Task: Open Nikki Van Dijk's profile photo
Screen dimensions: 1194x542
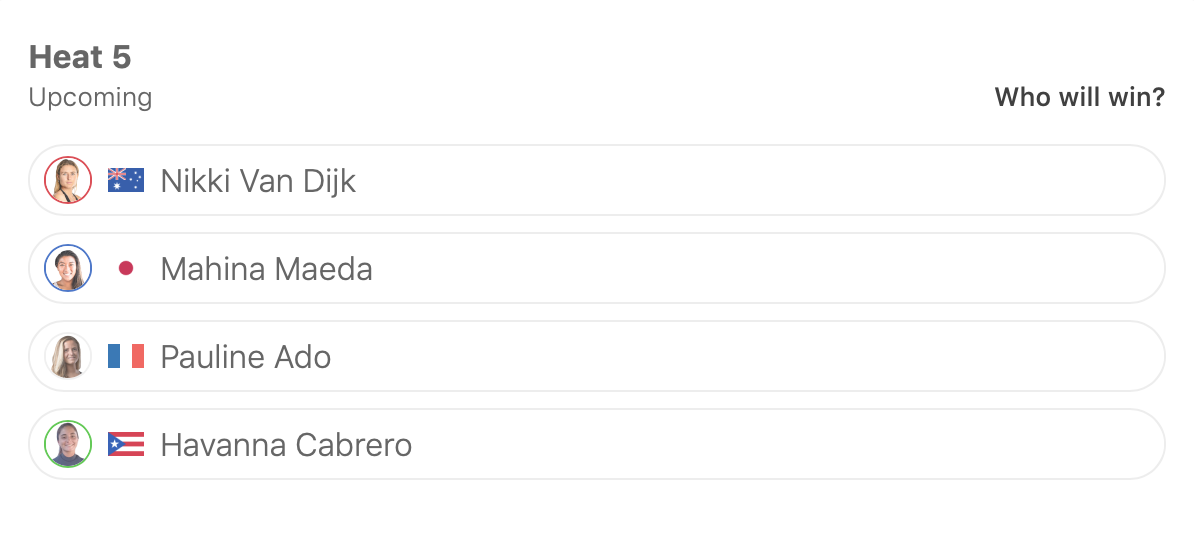Action: pyautogui.click(x=68, y=181)
